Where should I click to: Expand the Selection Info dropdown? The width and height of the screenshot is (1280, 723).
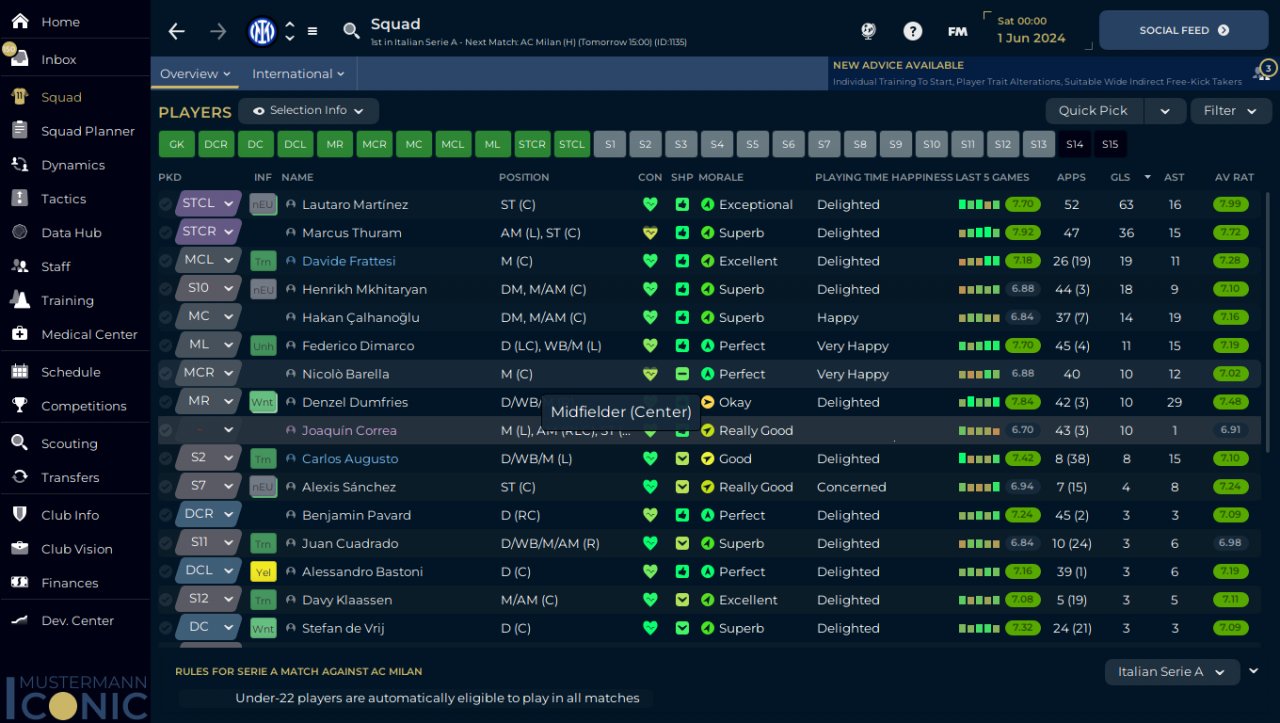coord(308,110)
